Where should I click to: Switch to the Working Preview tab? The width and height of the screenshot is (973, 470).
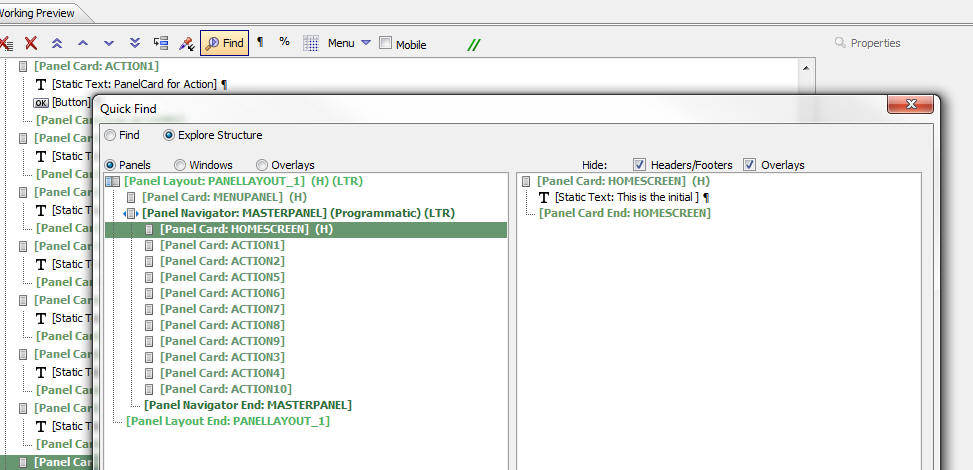point(36,13)
